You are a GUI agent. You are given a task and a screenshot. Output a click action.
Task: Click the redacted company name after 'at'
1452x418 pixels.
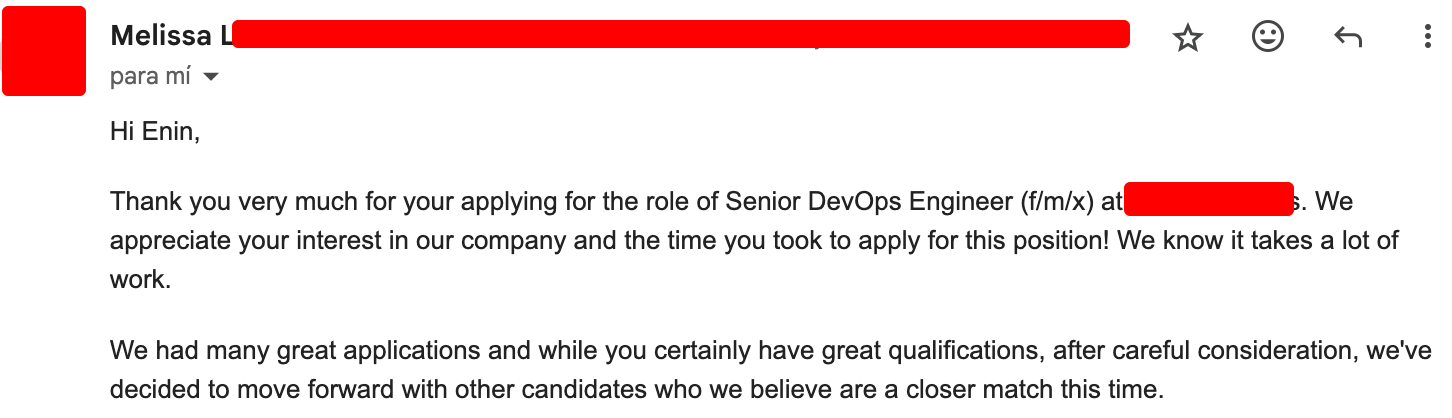coord(1208,198)
